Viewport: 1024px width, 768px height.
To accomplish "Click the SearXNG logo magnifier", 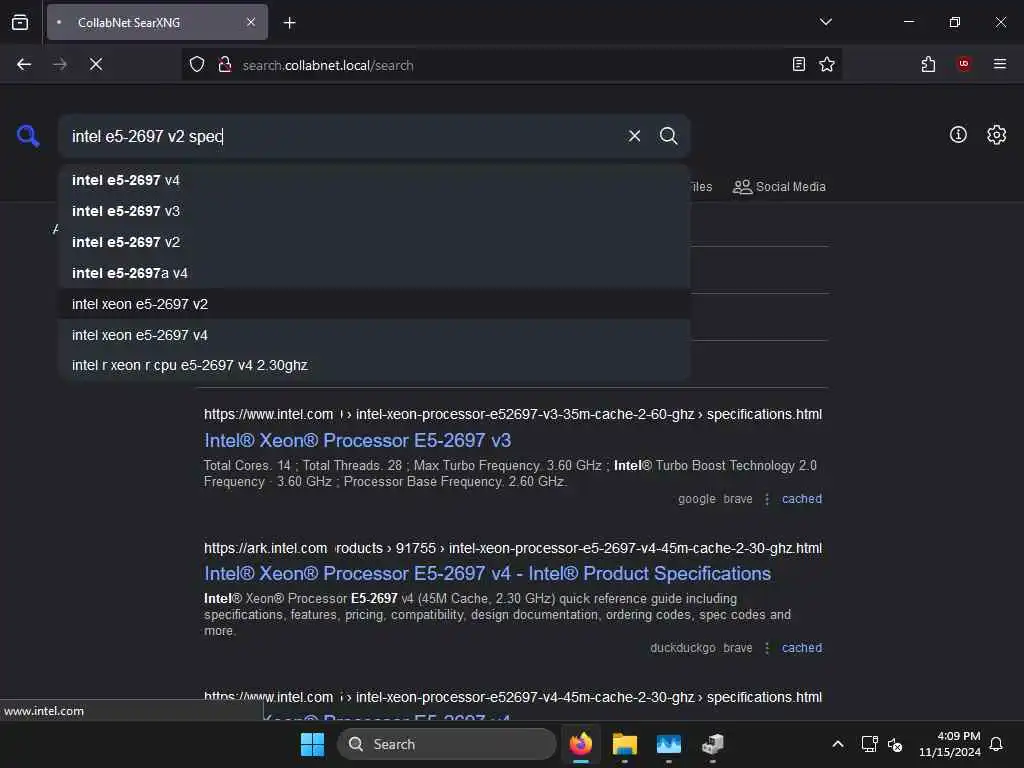I will (x=28, y=136).
